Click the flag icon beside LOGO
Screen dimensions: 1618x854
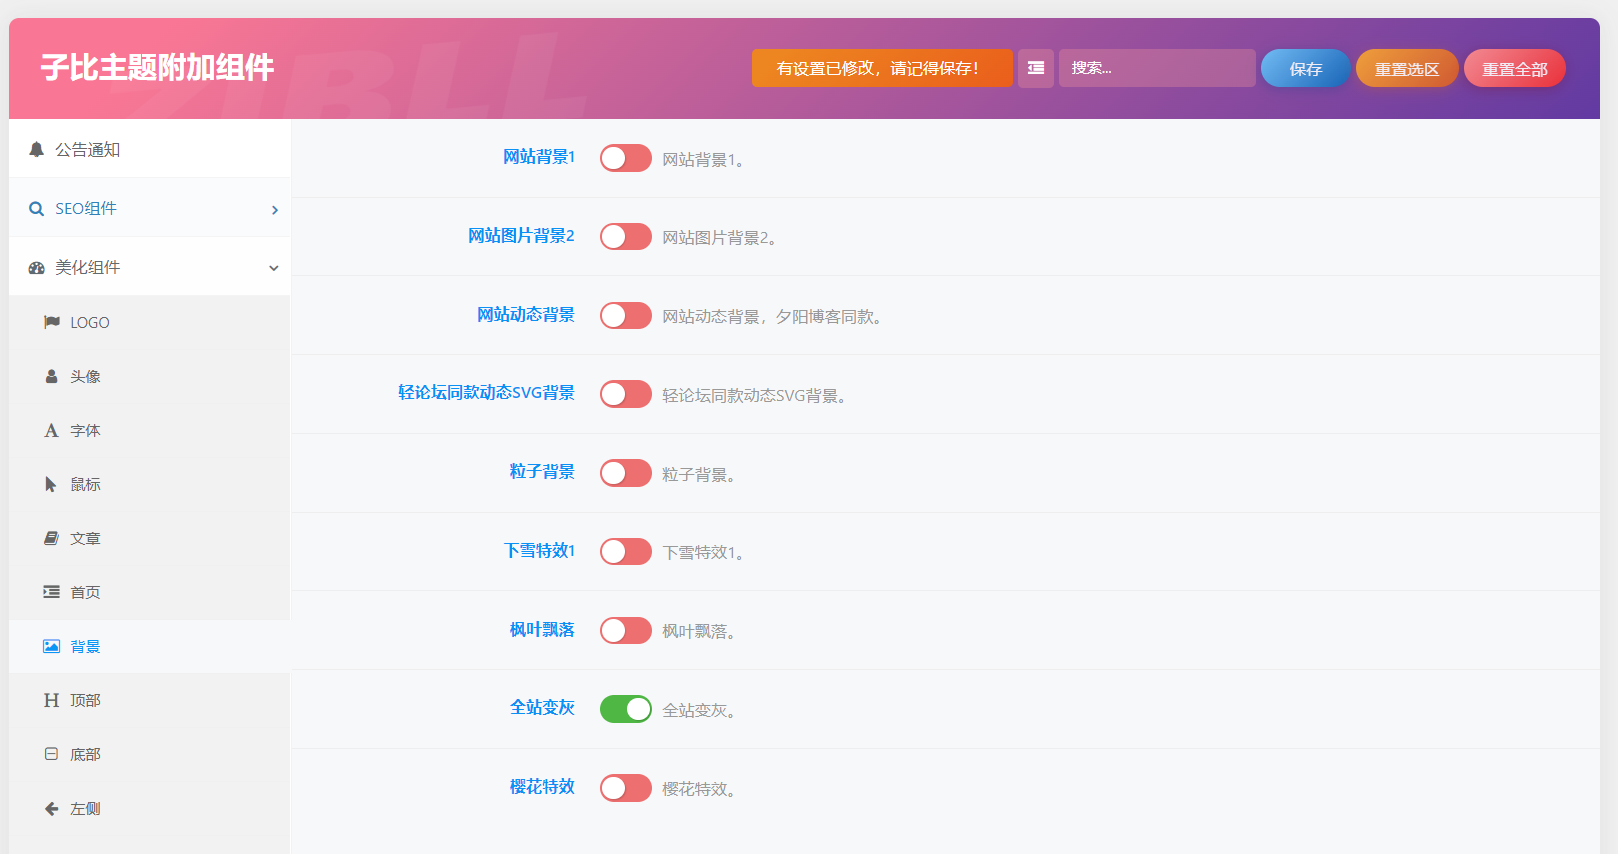pos(52,322)
